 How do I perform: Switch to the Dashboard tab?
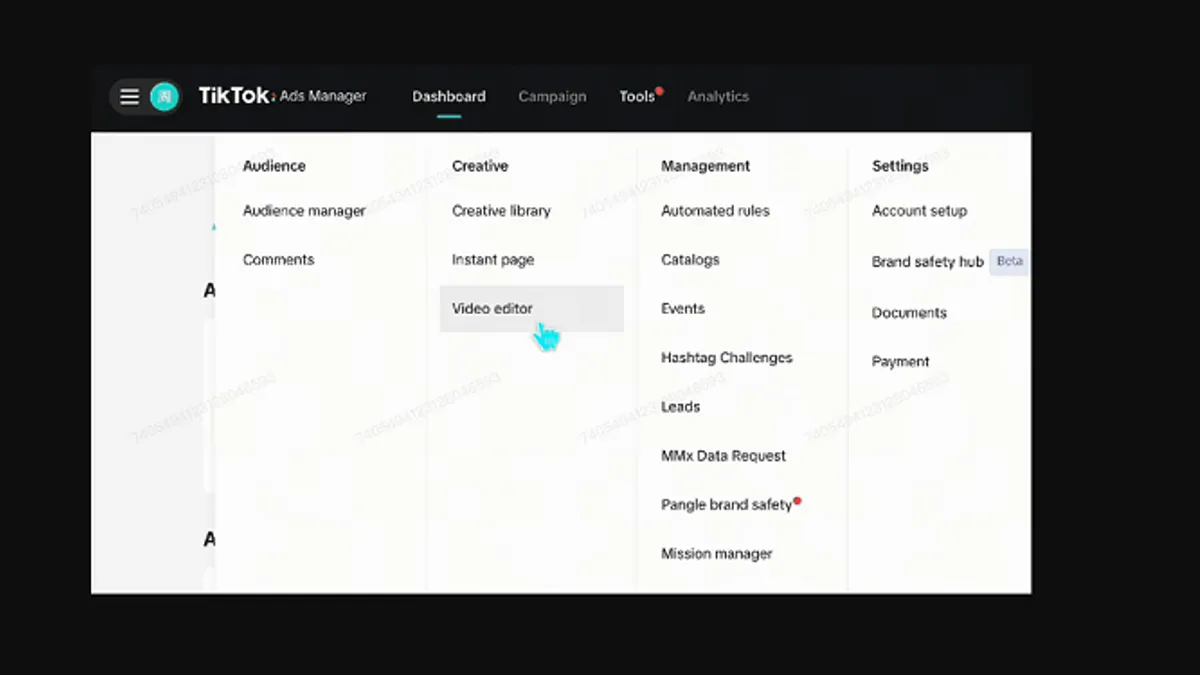pyautogui.click(x=449, y=97)
